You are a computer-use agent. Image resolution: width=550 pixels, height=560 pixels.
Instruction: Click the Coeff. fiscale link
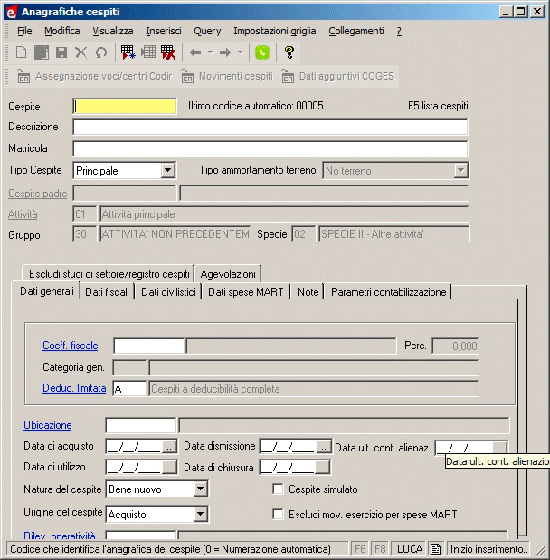coord(70,345)
